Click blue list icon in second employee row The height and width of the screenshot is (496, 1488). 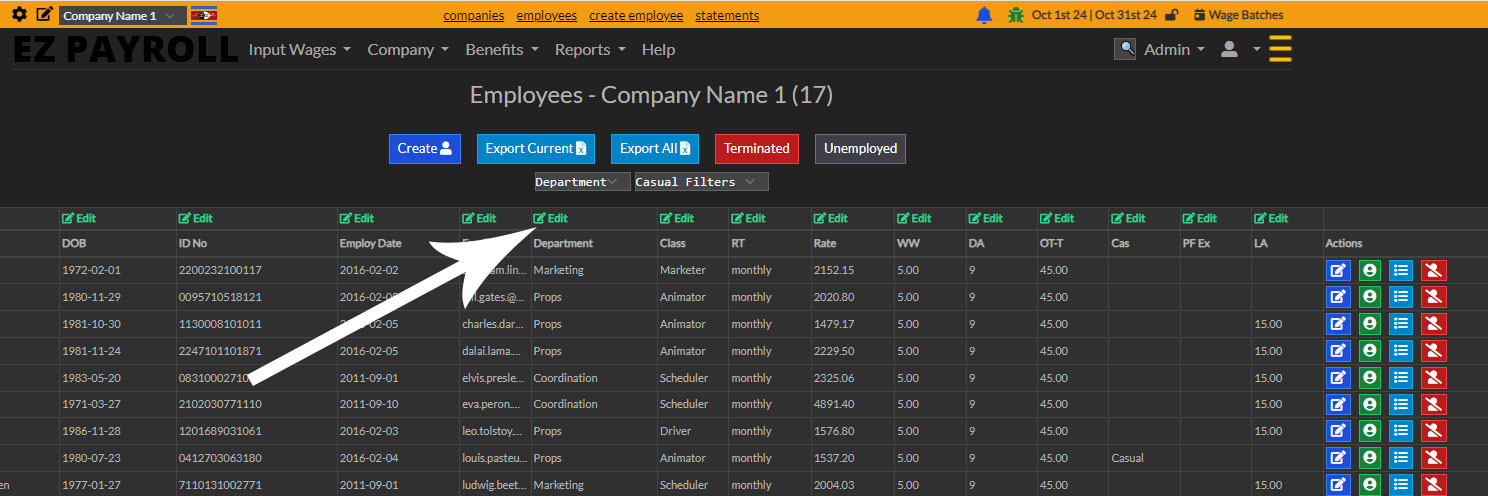click(1401, 297)
